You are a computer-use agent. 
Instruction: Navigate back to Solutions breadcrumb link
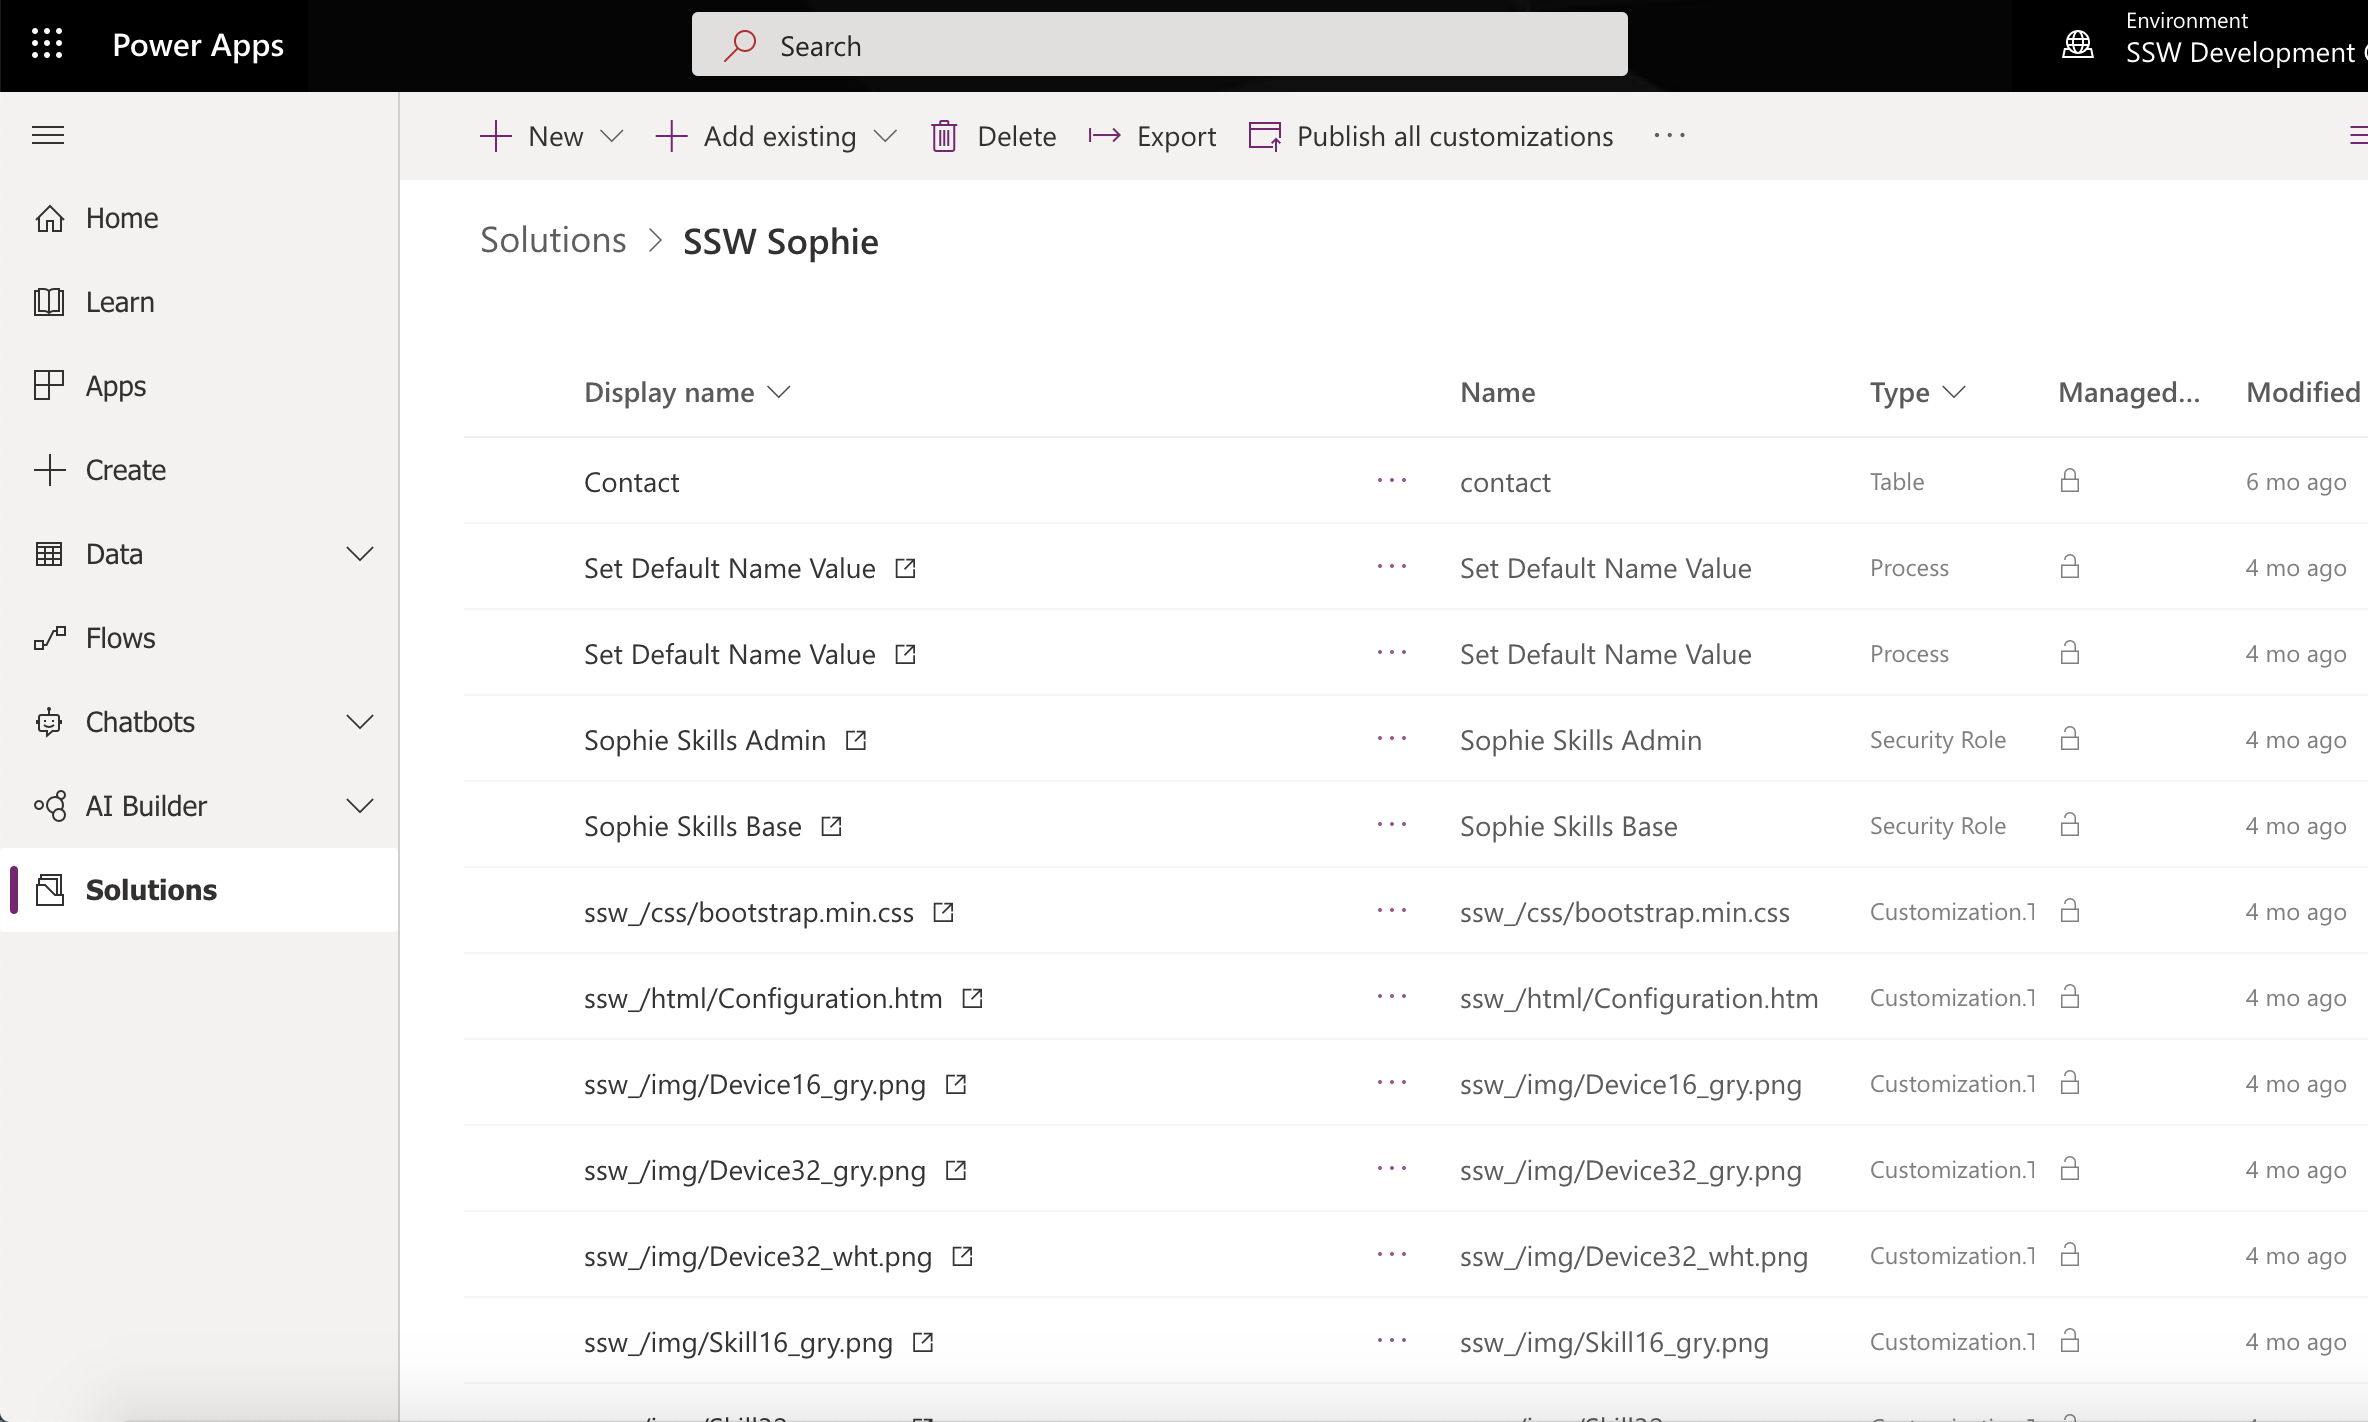553,240
